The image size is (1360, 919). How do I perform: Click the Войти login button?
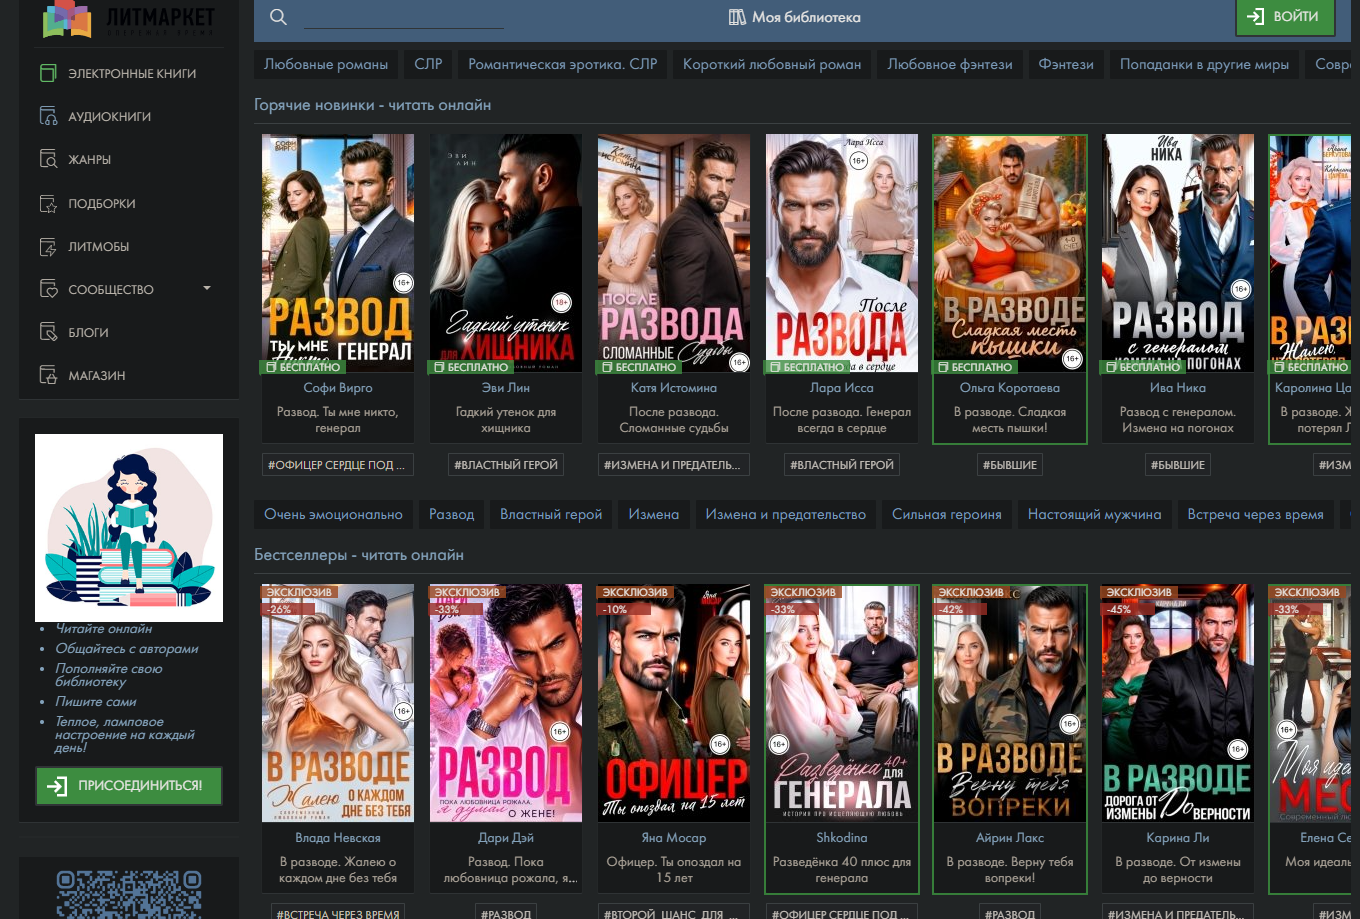tap(1285, 17)
